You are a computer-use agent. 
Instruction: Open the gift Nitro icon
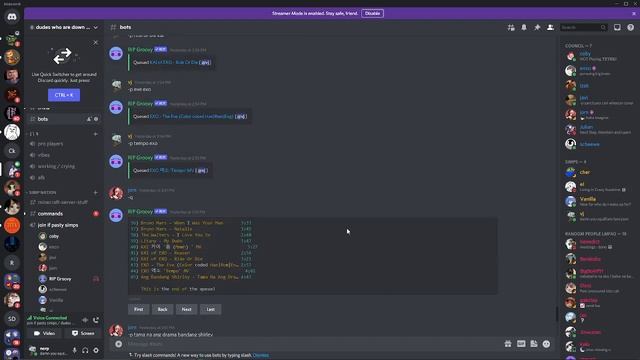pos(508,344)
